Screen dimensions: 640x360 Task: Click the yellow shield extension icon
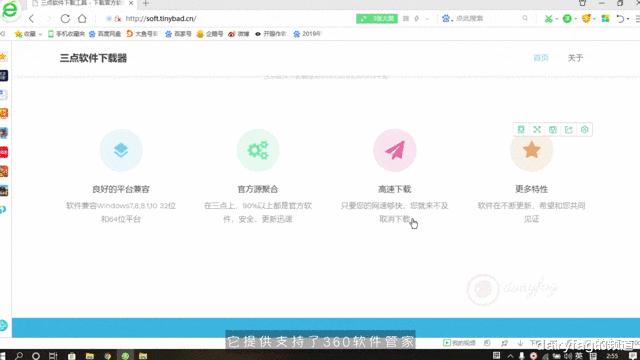[x=586, y=18]
